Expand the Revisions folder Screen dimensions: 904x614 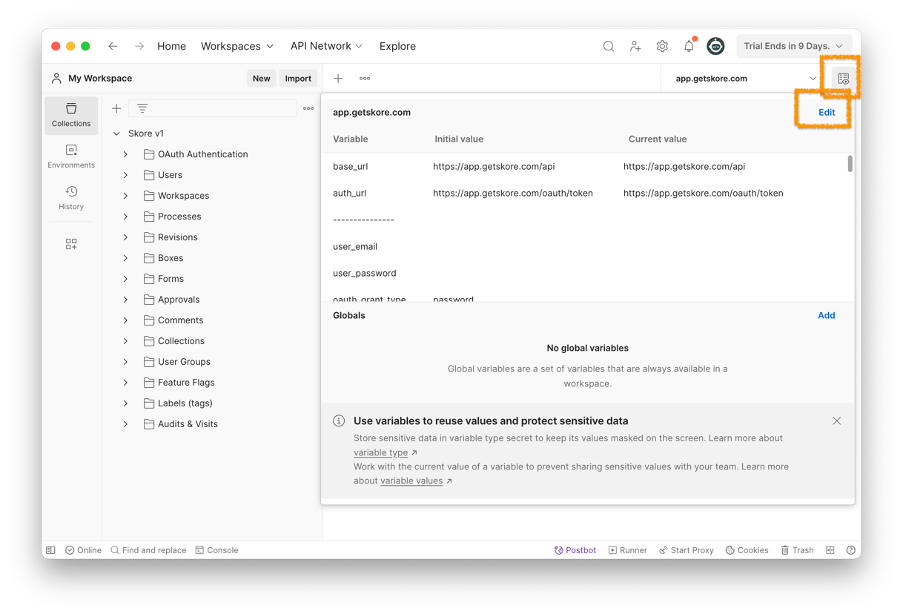[x=125, y=237]
